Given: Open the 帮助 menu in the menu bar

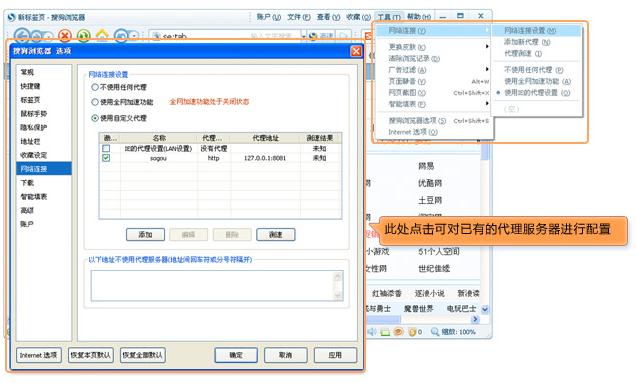Looking at the screenshot, I should point(419,17).
